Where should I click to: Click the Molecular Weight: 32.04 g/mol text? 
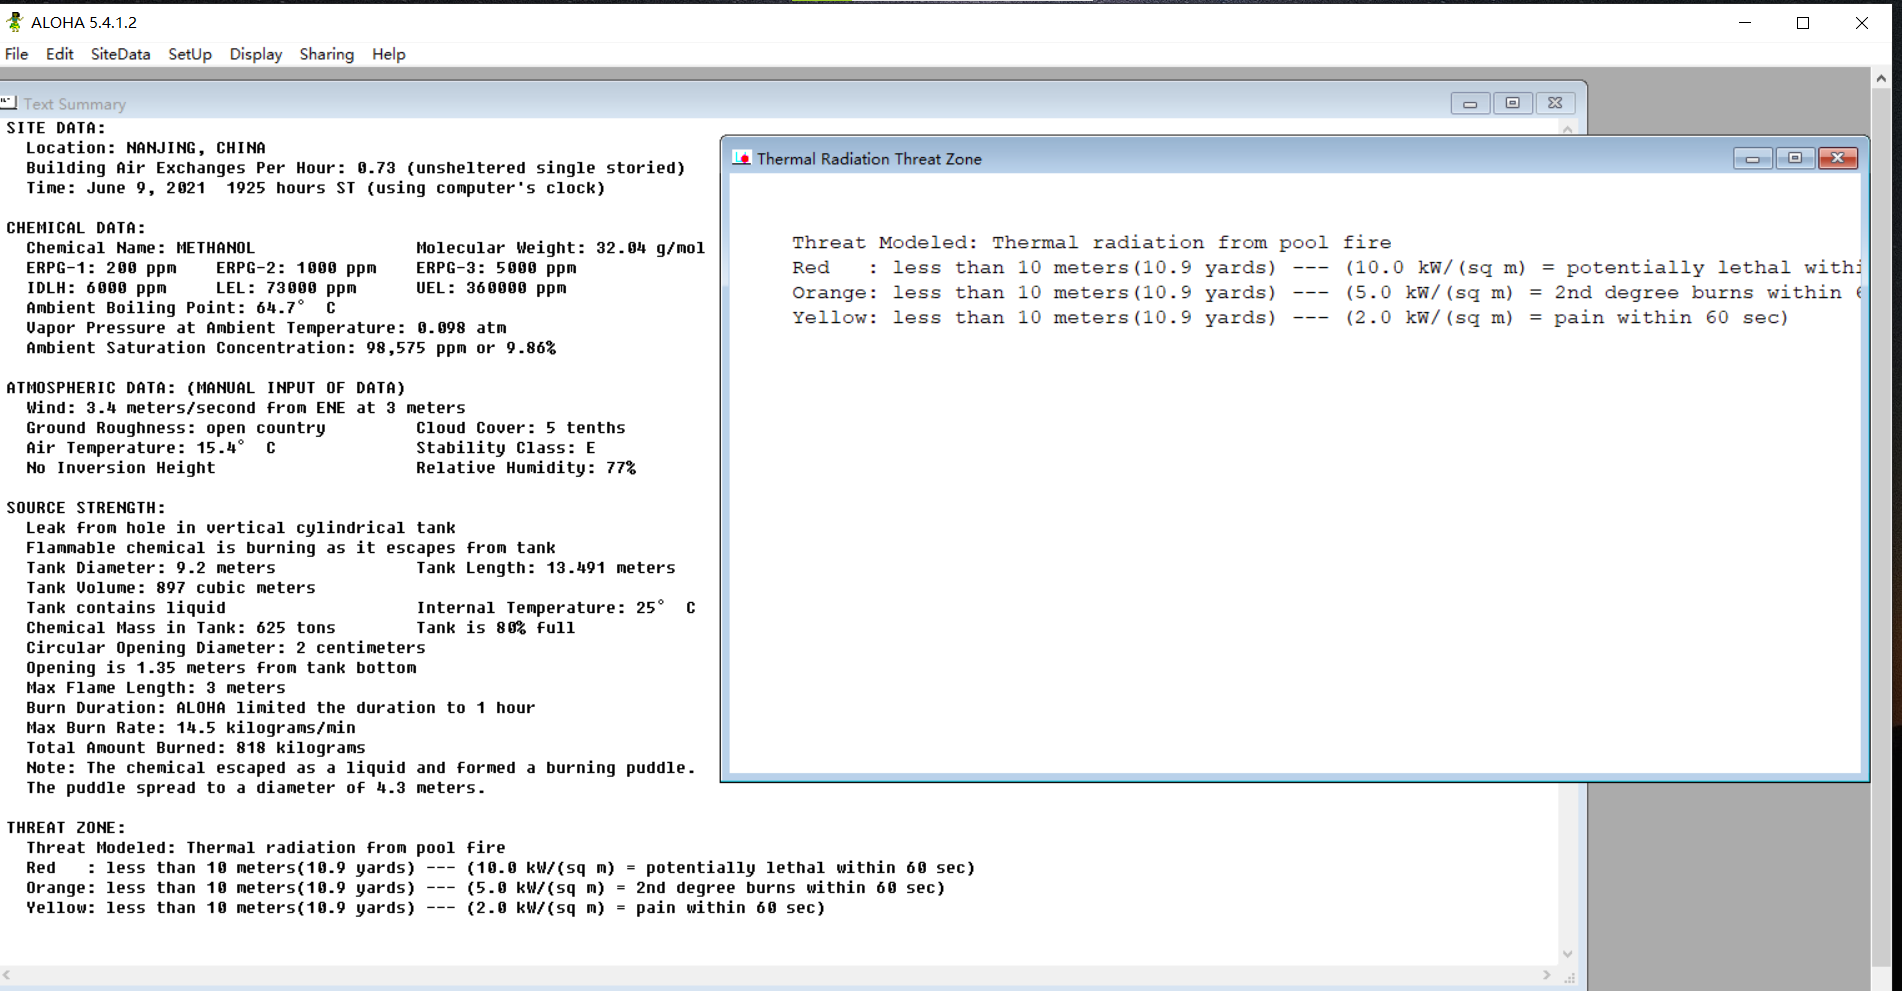click(561, 248)
